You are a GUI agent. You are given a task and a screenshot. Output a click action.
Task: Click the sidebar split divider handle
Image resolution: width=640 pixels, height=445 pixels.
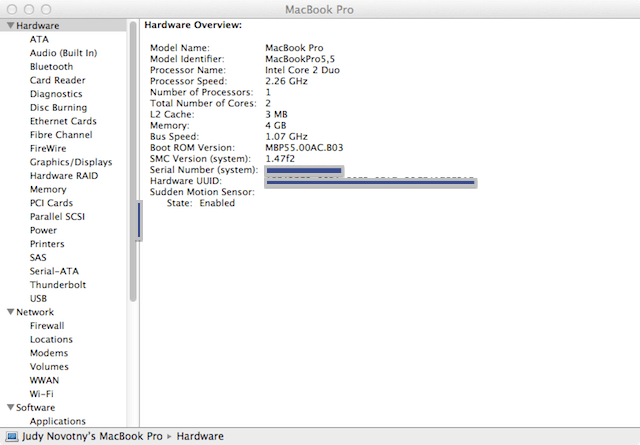click(139, 221)
